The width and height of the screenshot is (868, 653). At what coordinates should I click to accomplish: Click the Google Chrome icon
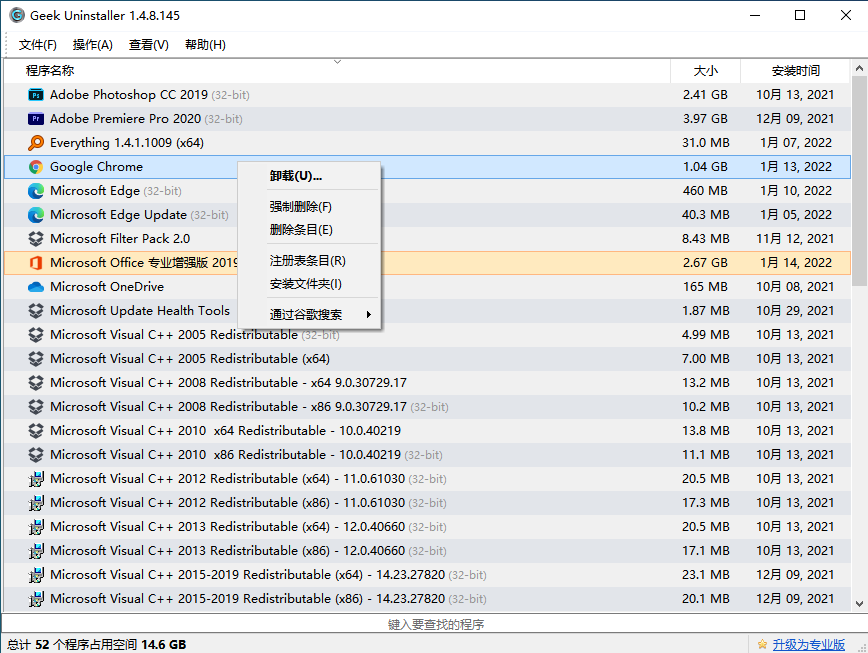pos(36,167)
